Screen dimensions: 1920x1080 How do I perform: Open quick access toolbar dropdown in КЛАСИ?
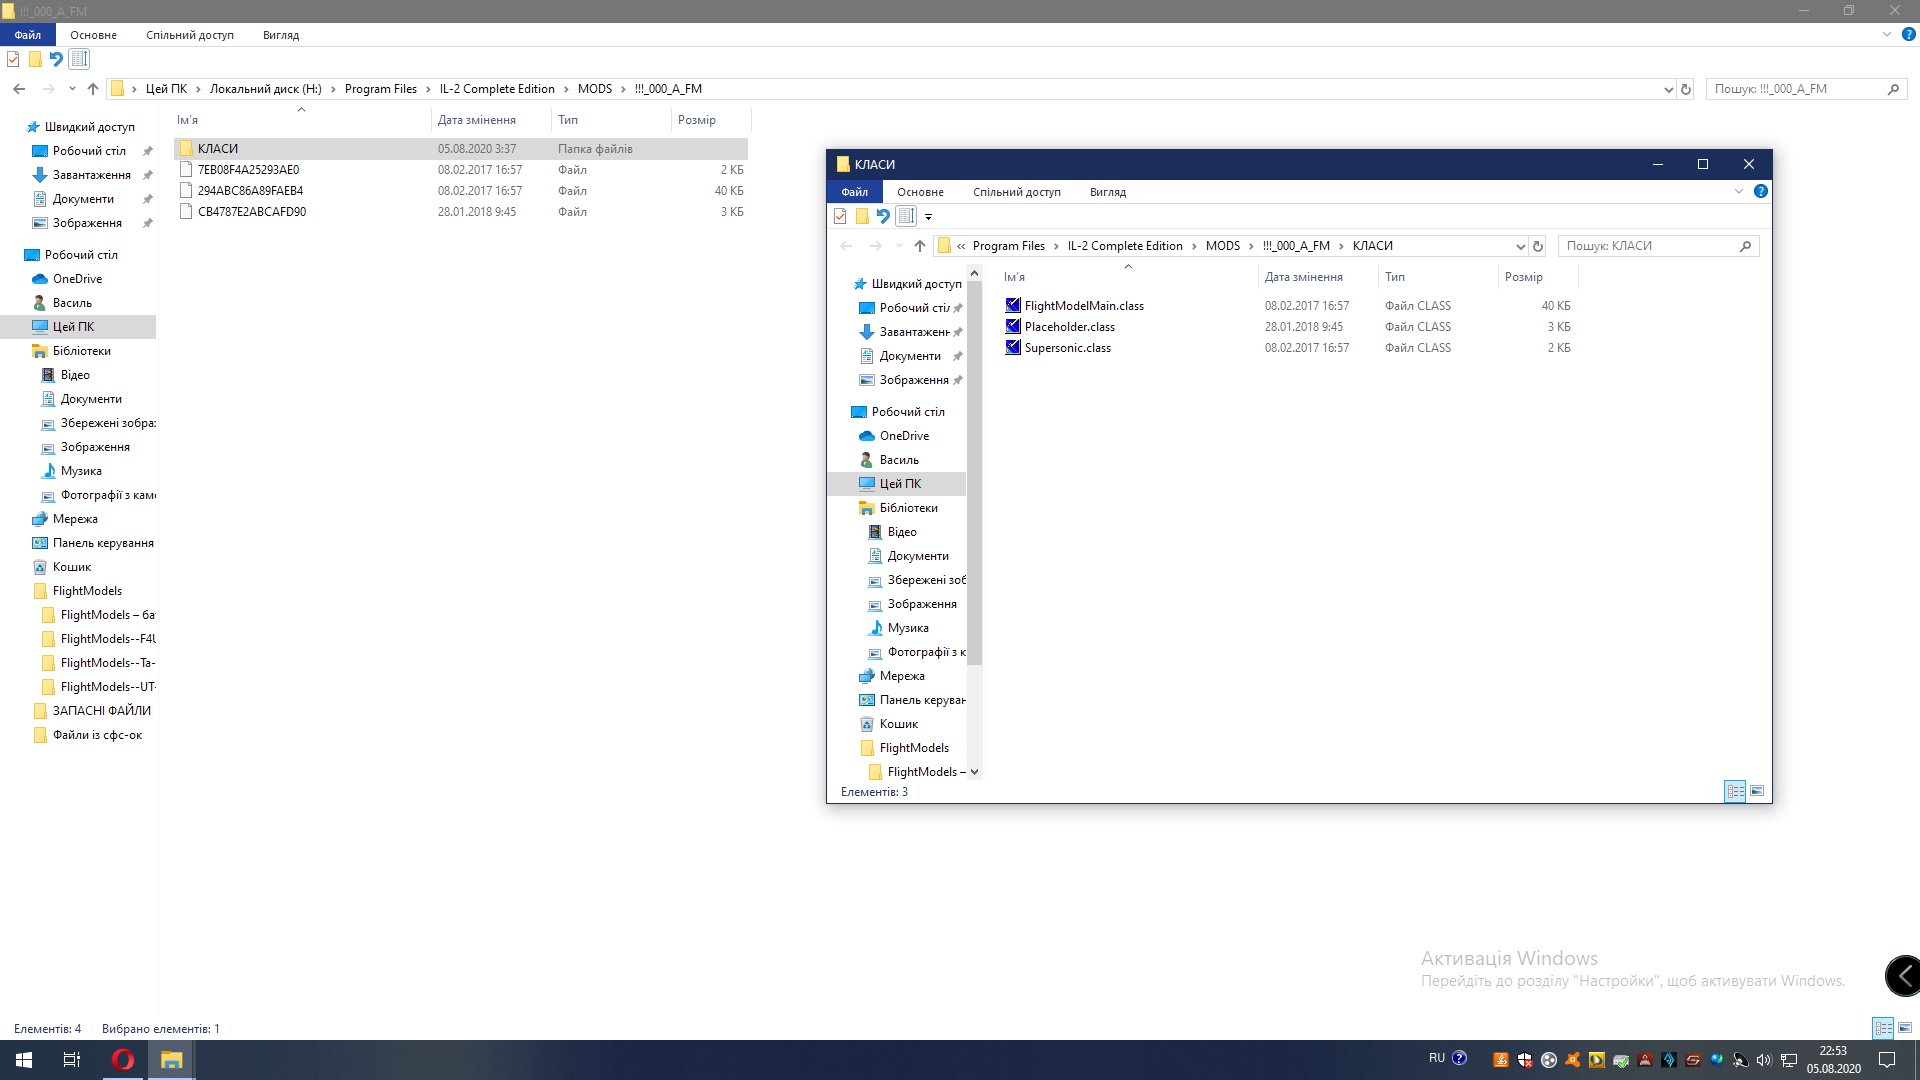point(928,216)
